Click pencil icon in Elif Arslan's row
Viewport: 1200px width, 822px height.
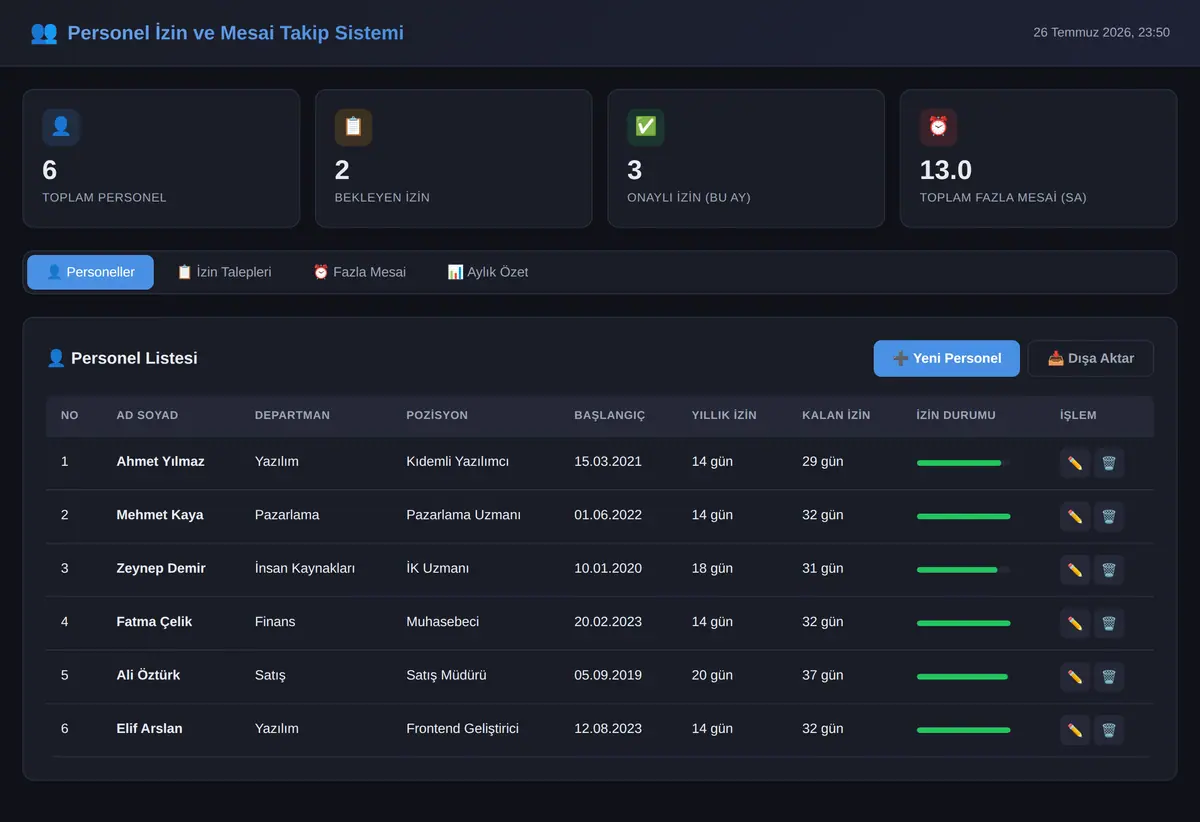(1075, 730)
